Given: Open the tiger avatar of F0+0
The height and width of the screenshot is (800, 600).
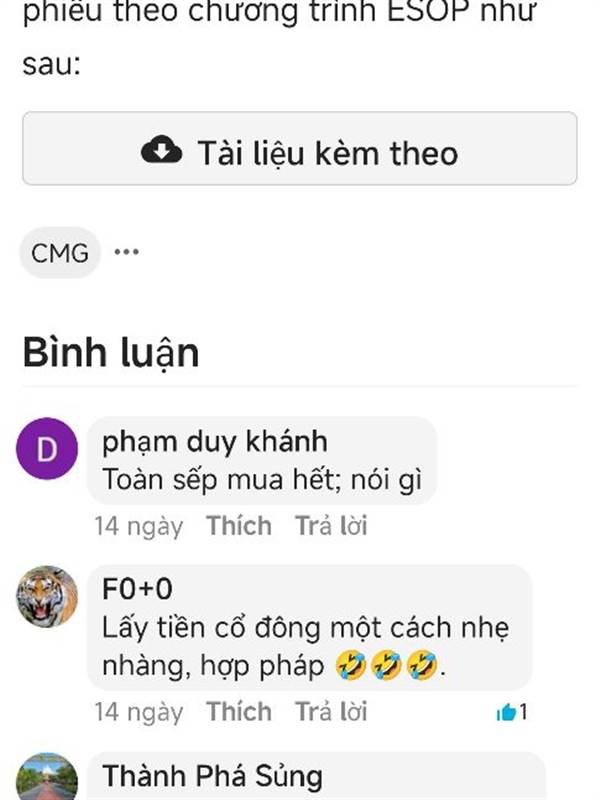Looking at the screenshot, I should coord(47,596).
